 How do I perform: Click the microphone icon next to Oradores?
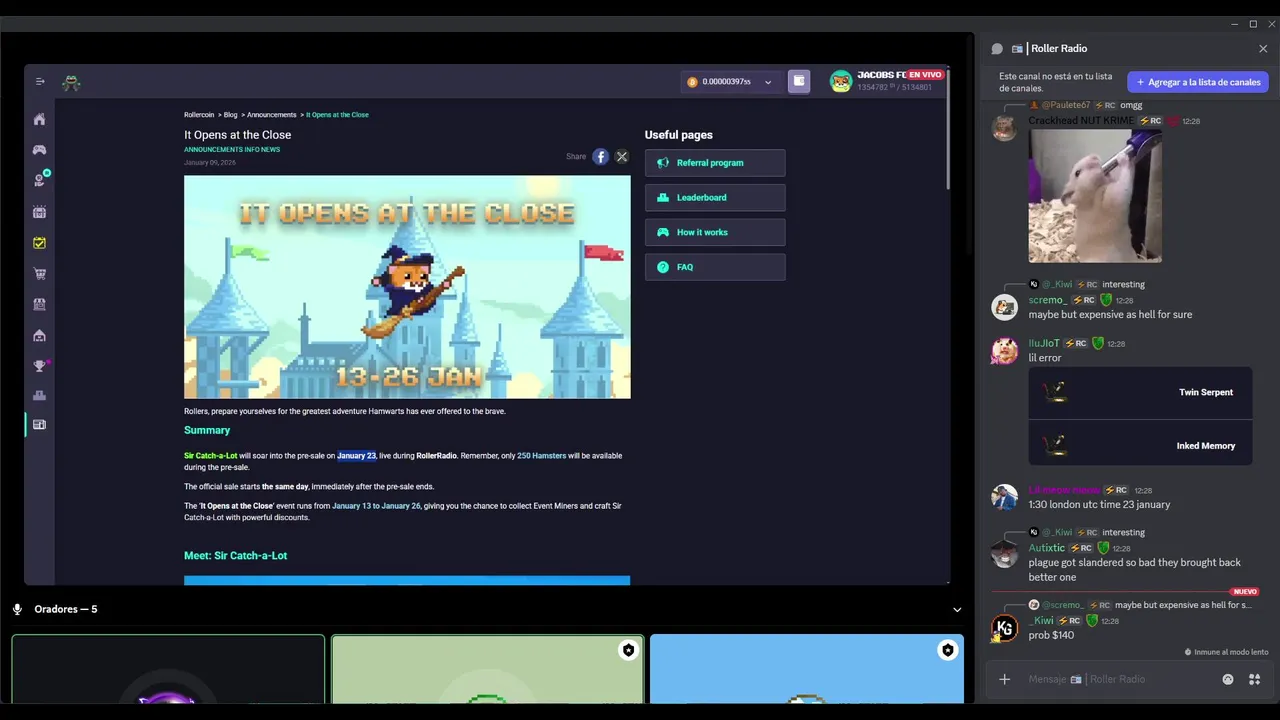click(17, 609)
